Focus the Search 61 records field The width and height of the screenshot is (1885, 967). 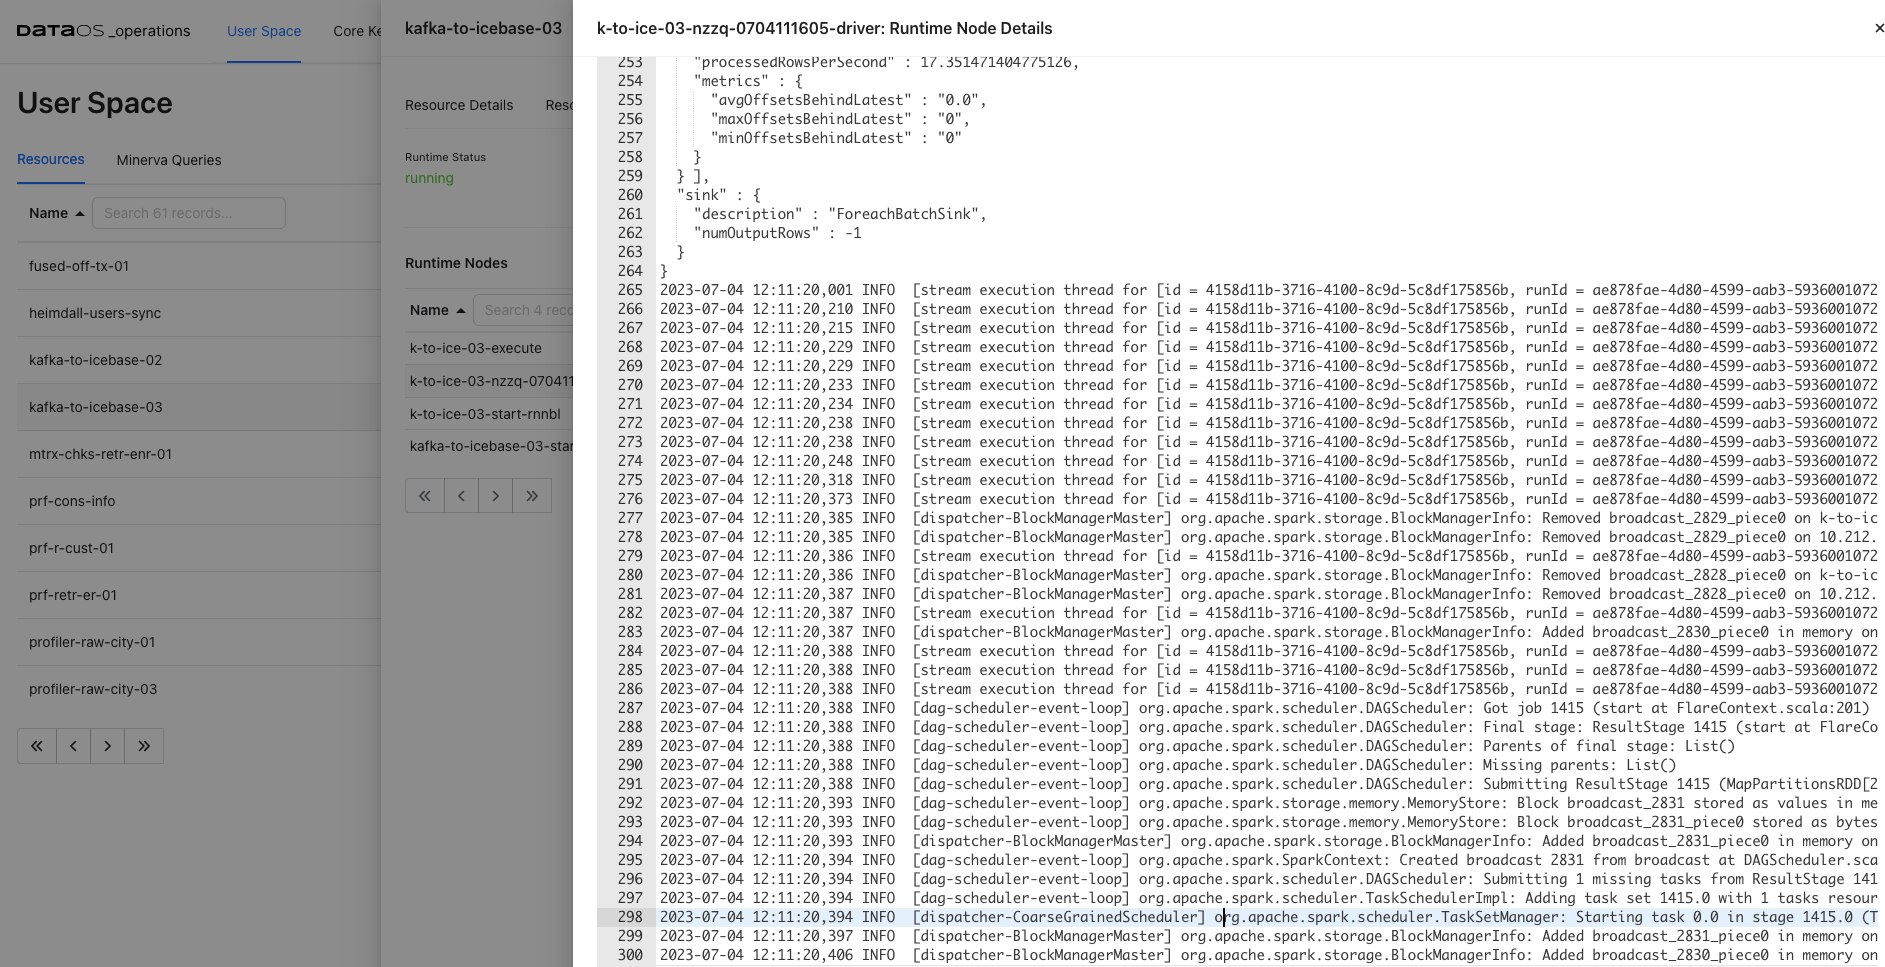click(189, 213)
